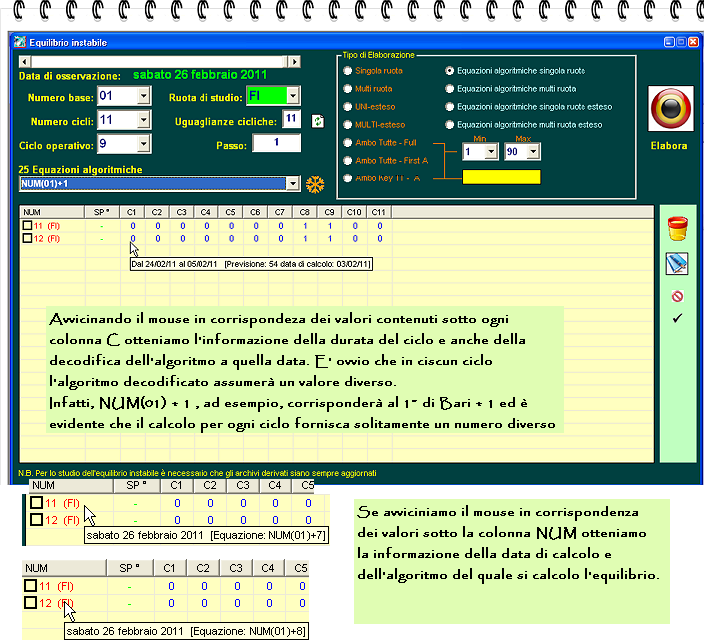
Task: Expand the Ruota di studio FI dropdown
Action: 293,96
